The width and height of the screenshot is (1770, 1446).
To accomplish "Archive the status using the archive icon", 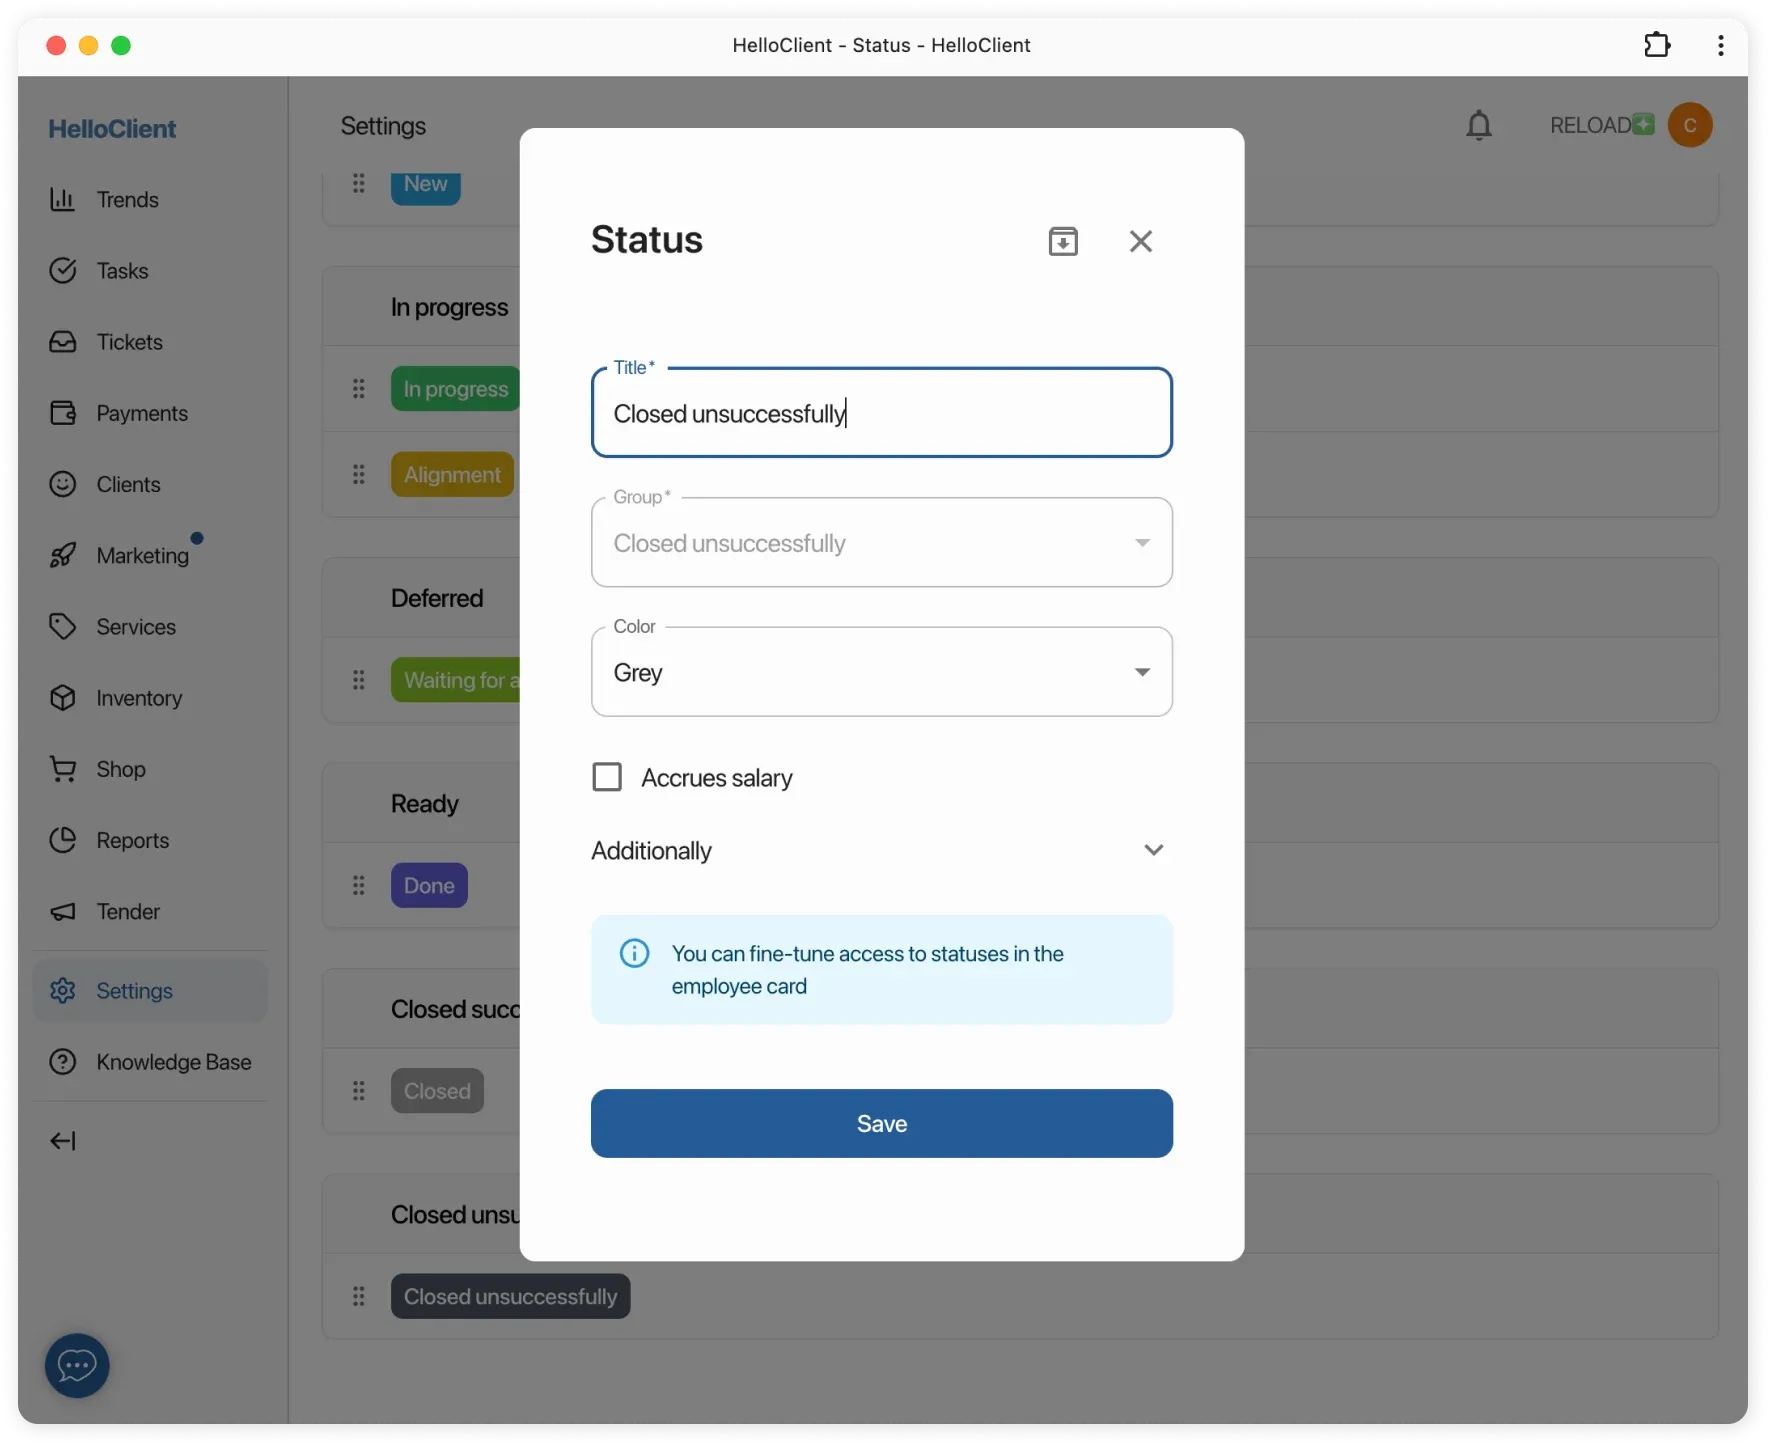I will click(x=1063, y=240).
